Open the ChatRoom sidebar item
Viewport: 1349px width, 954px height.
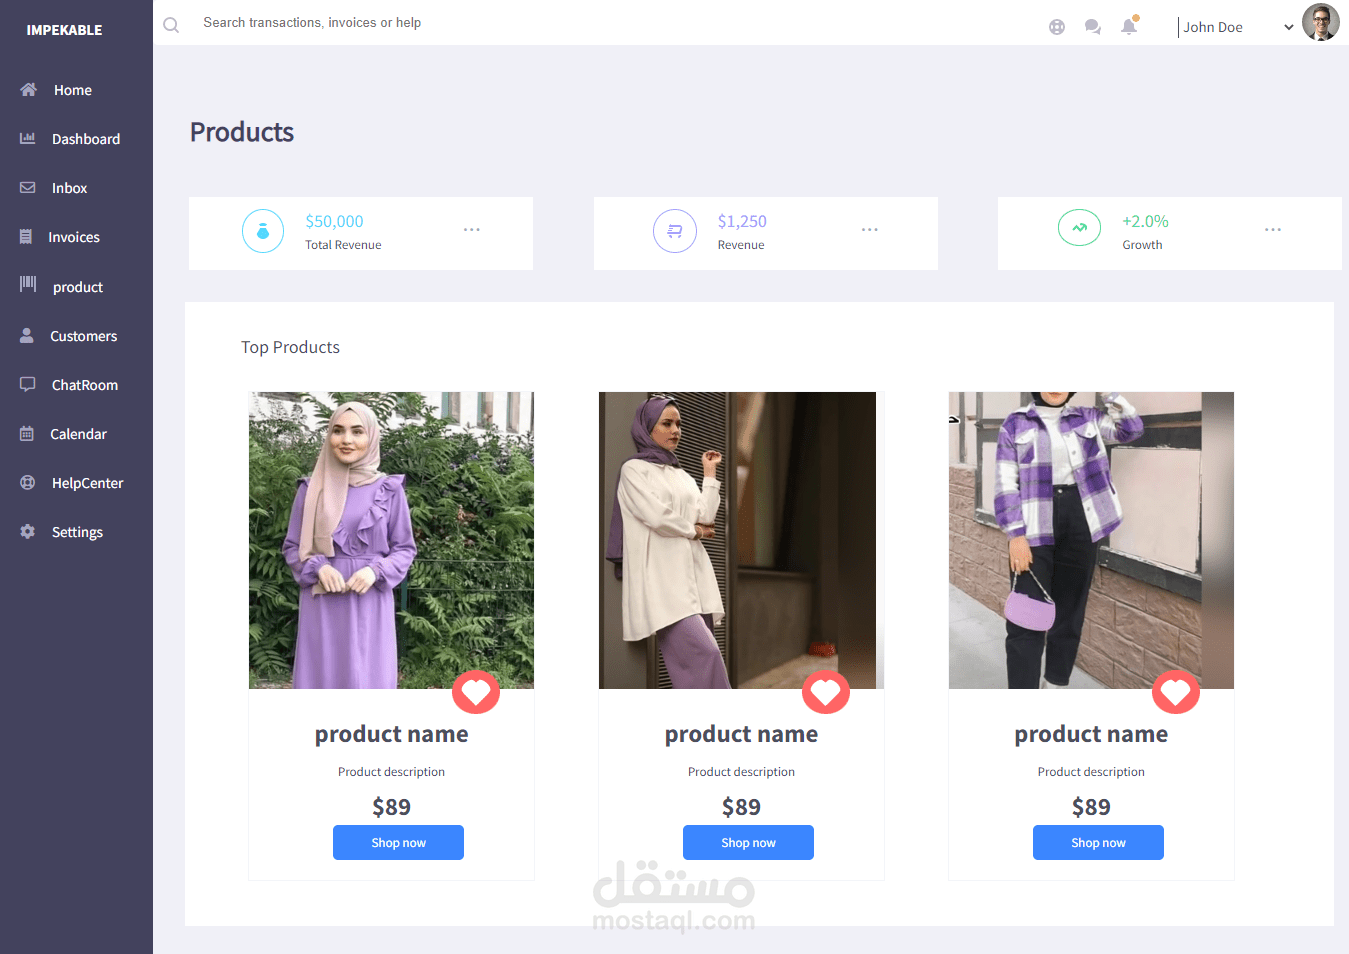[84, 385]
